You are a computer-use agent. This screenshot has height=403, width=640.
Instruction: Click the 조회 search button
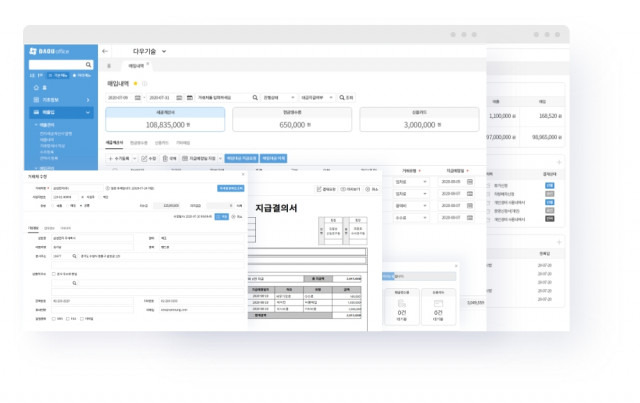347,98
